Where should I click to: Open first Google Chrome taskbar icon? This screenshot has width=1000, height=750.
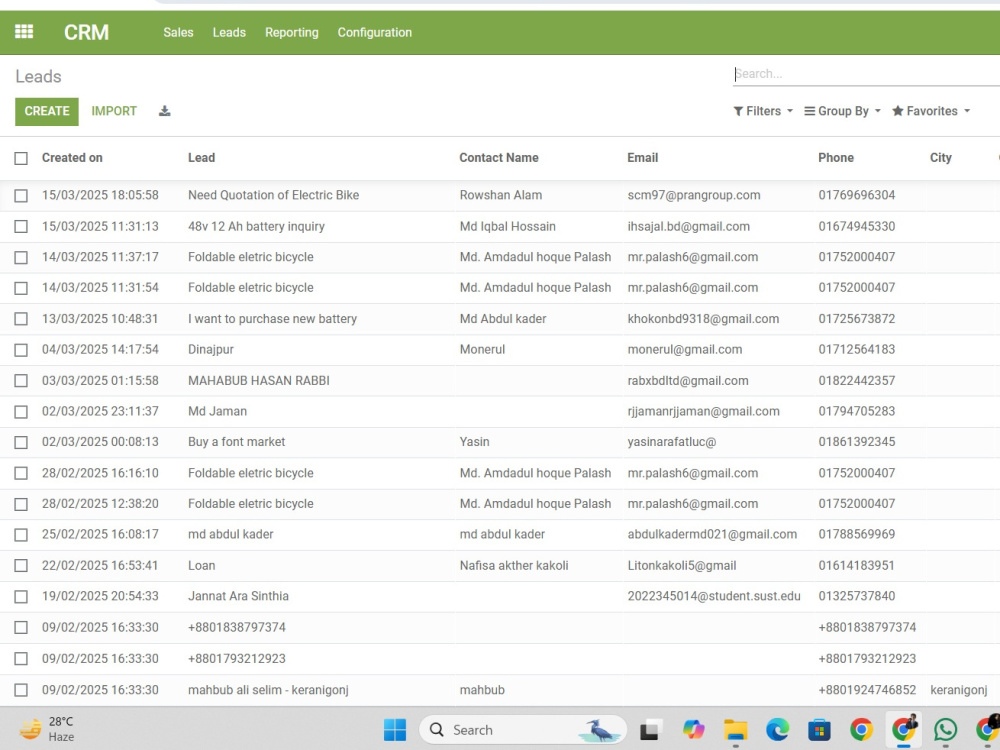click(x=861, y=730)
